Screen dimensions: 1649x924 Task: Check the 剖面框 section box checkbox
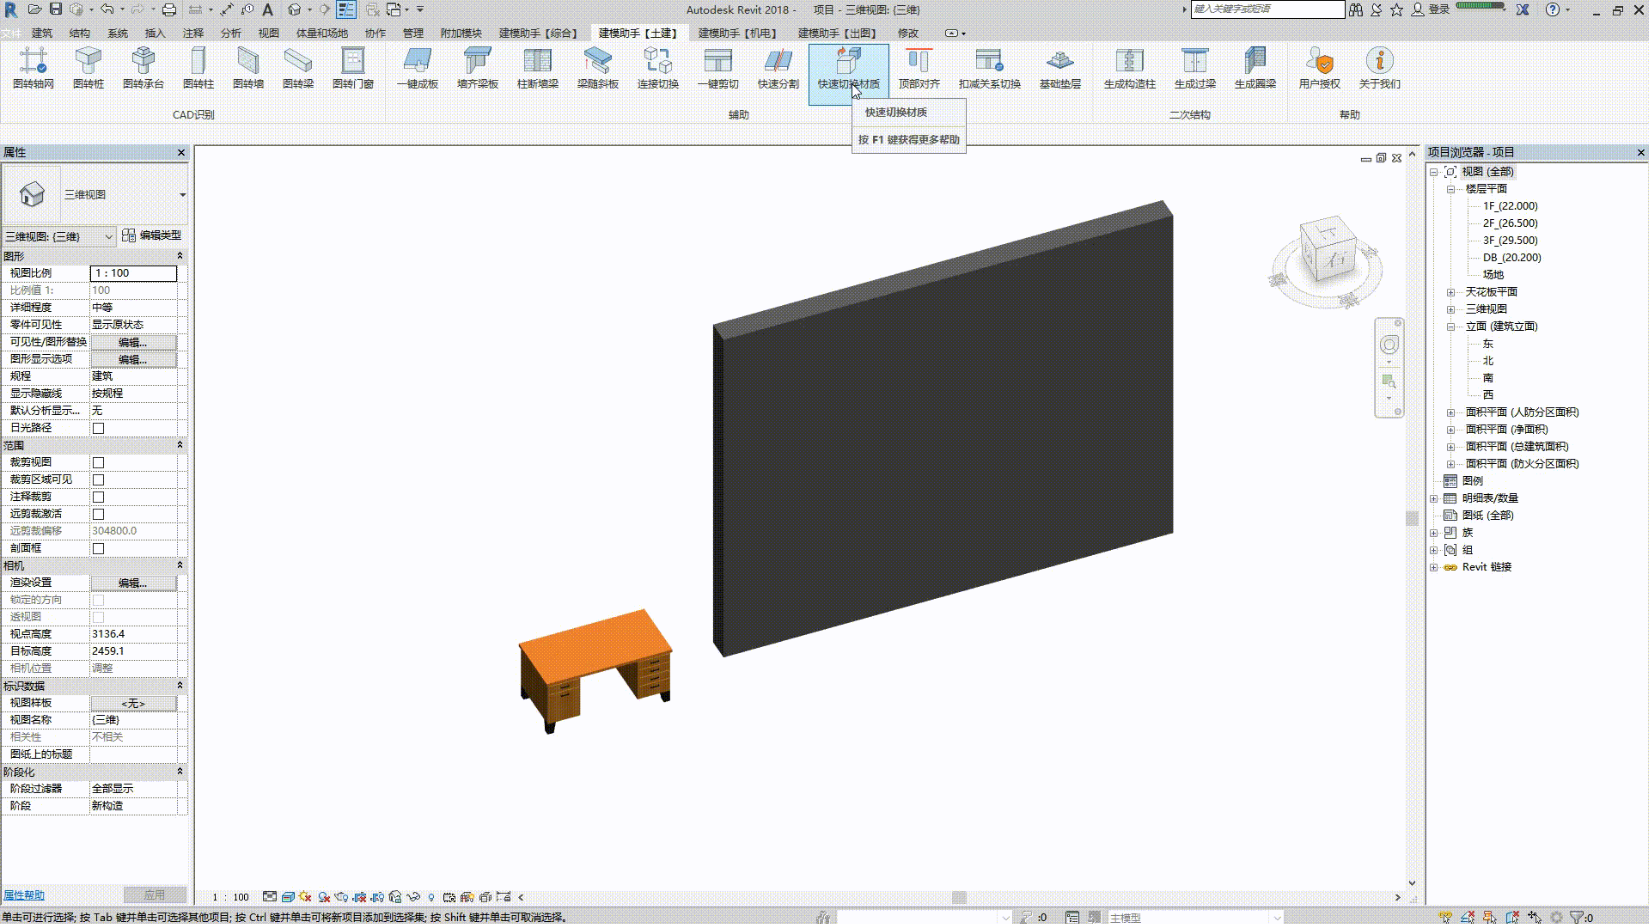(x=98, y=548)
